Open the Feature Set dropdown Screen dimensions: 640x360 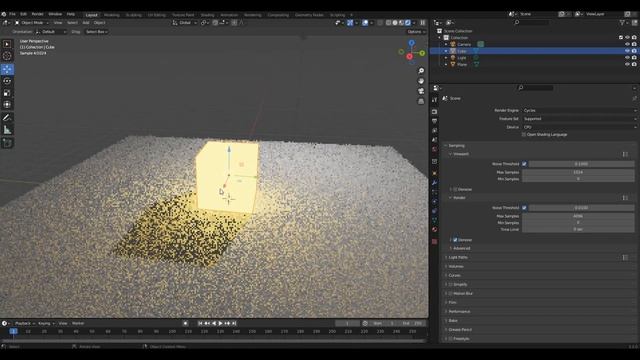point(579,119)
